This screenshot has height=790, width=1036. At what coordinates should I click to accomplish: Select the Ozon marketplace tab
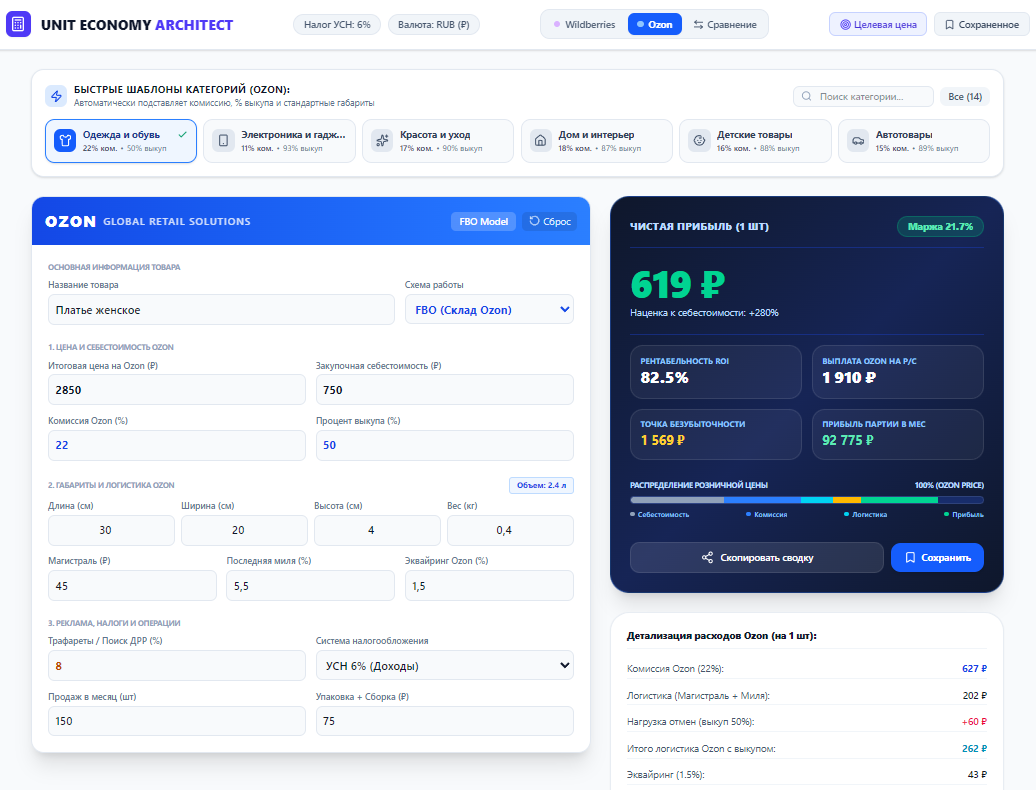pyautogui.click(x=655, y=24)
